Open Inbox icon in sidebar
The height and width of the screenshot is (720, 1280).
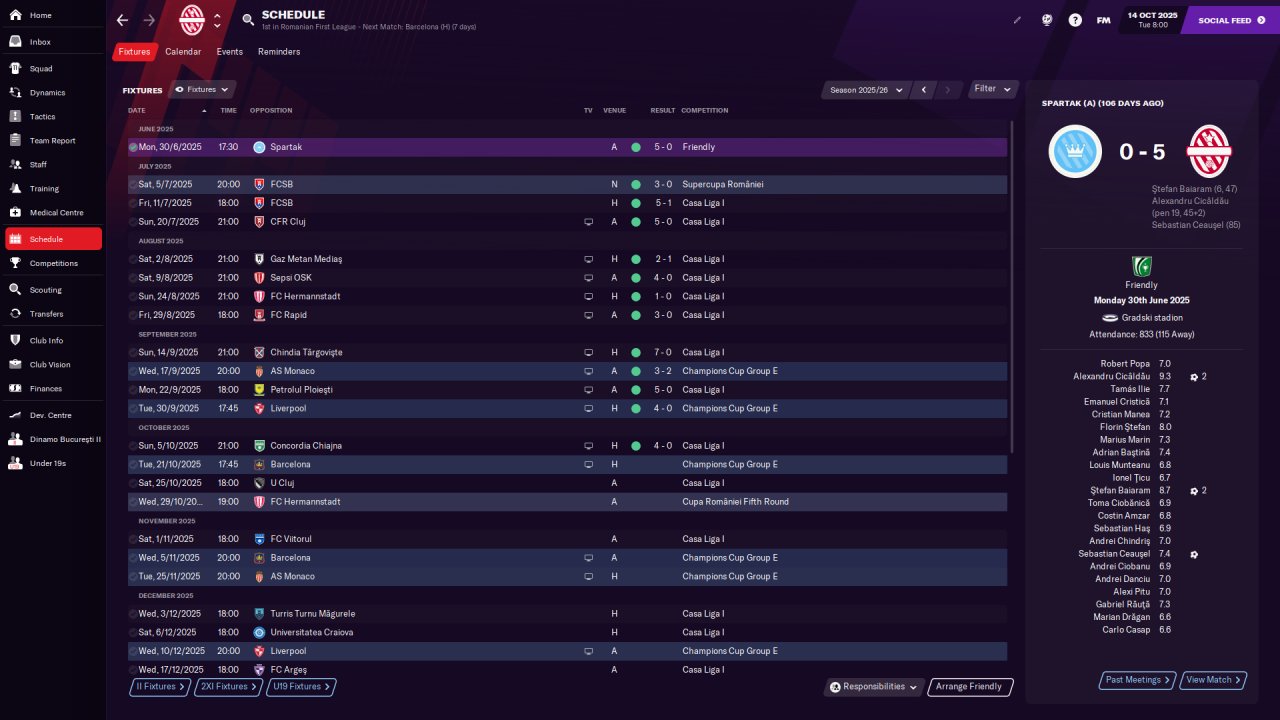[x=16, y=42]
